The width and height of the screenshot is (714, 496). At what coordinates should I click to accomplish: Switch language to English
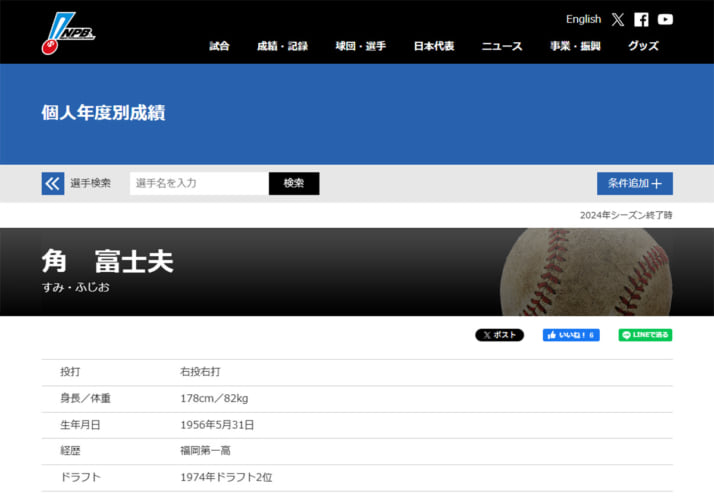[x=583, y=19]
